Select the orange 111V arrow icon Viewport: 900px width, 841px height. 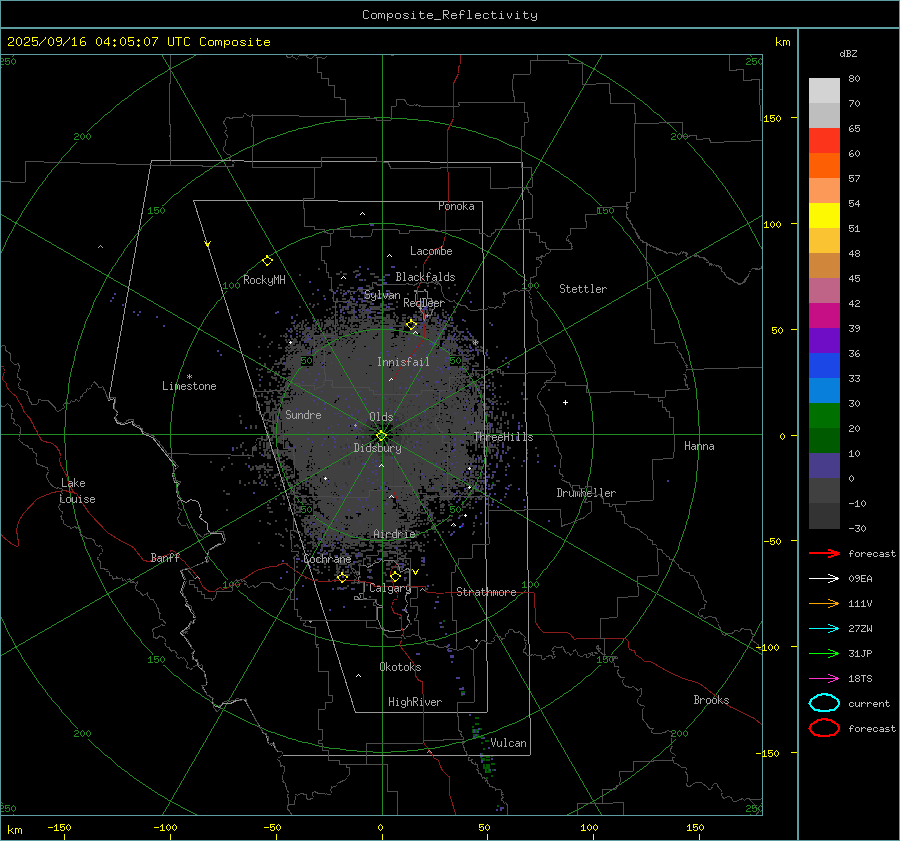point(824,603)
